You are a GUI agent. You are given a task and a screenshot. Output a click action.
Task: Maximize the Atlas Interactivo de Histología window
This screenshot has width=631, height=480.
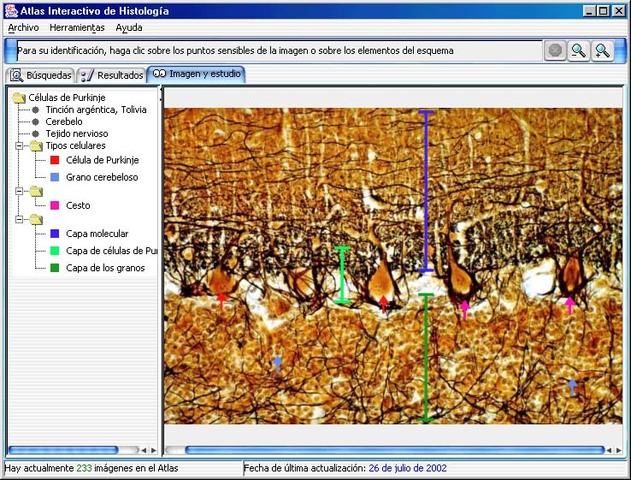tap(603, 11)
